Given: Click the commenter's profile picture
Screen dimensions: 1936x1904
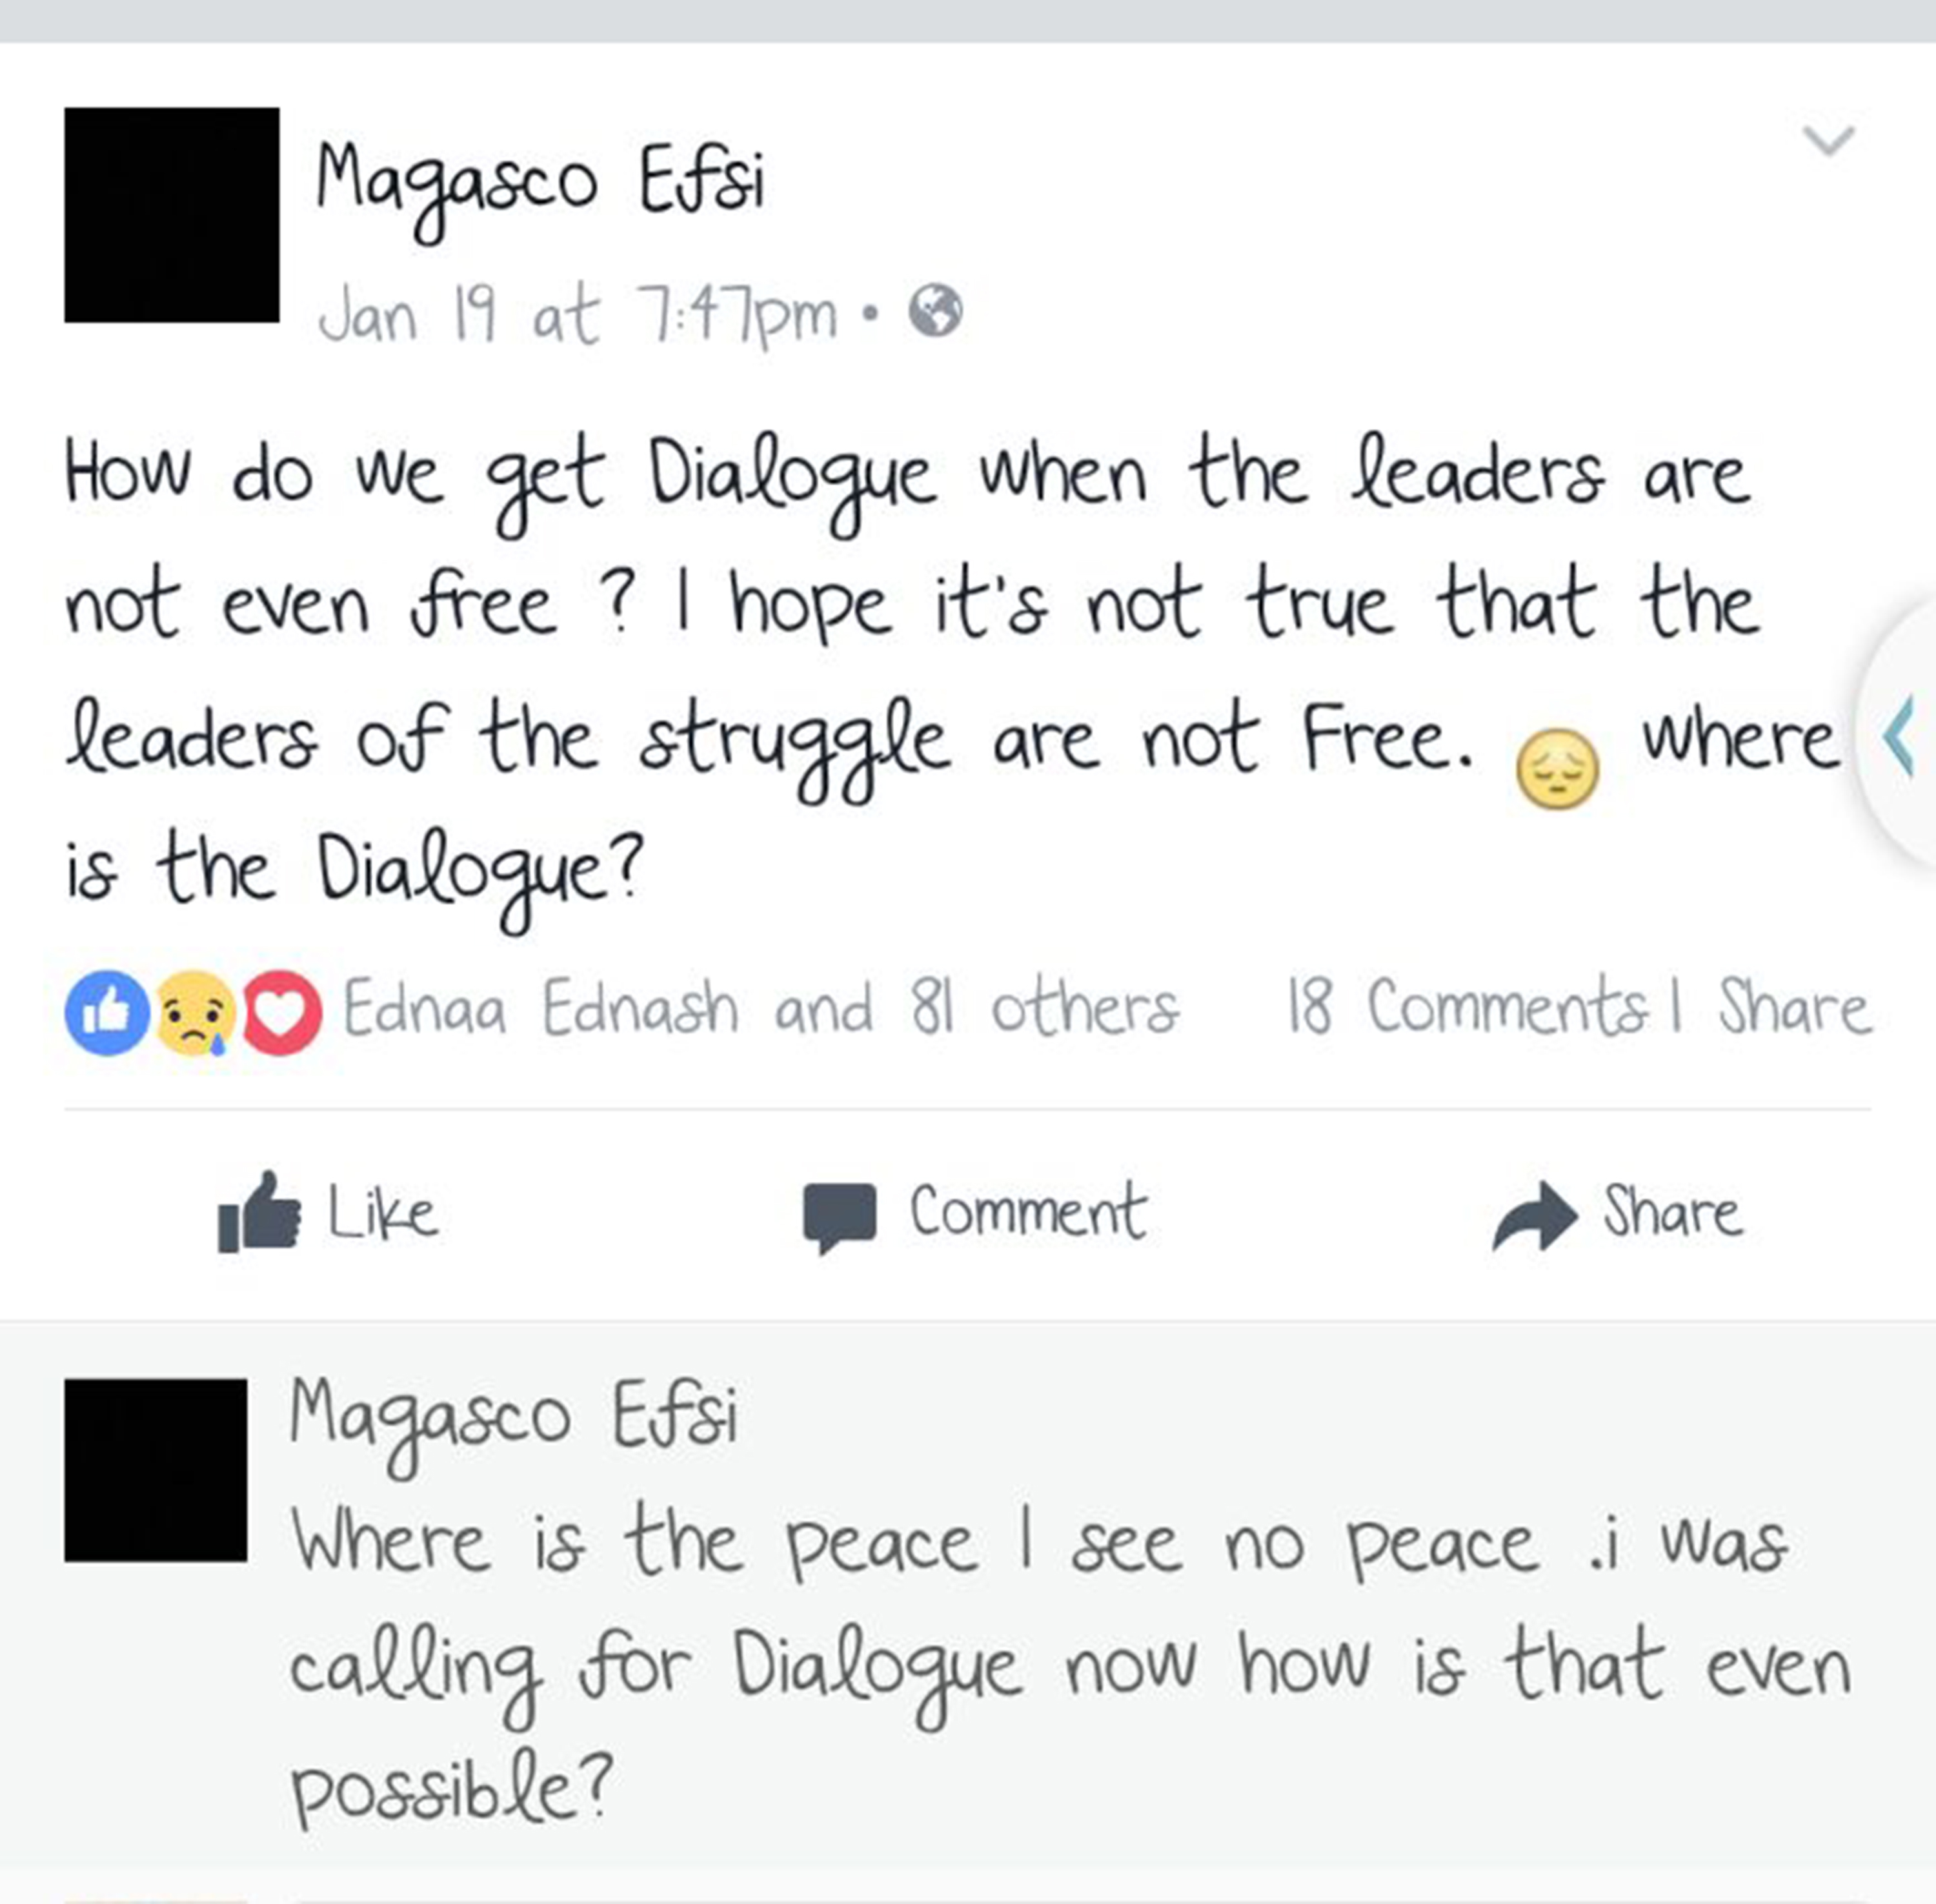Looking at the screenshot, I should (156, 1470).
